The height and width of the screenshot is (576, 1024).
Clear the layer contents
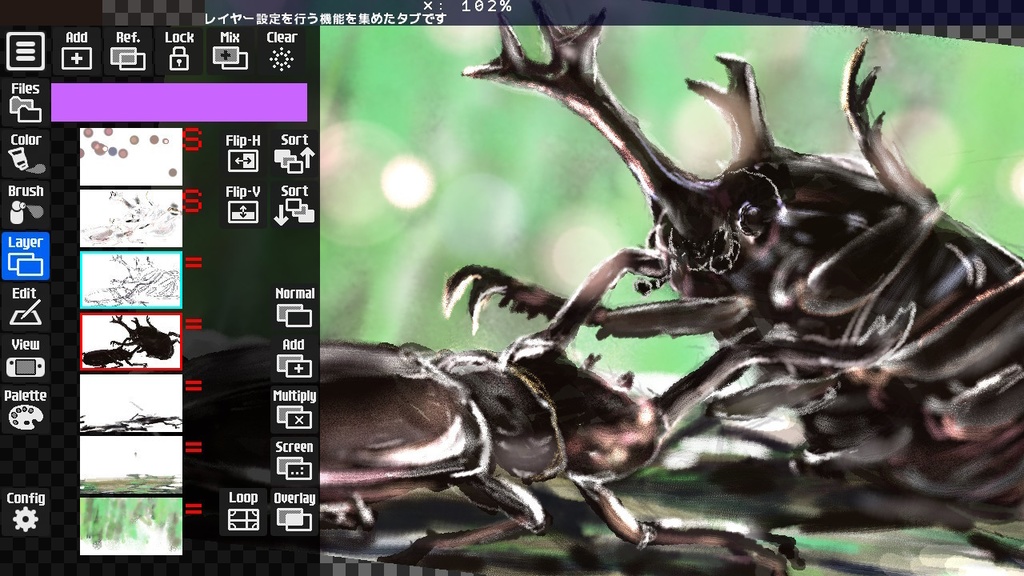(x=282, y=51)
